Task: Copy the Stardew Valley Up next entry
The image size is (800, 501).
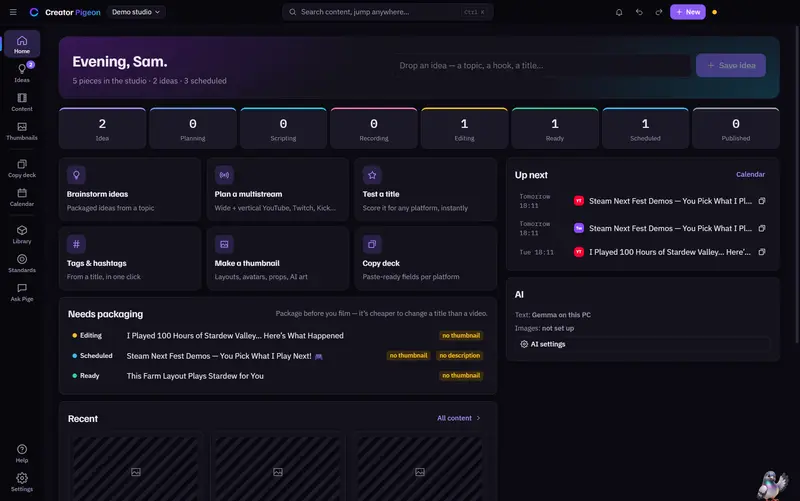Action: click(762, 252)
